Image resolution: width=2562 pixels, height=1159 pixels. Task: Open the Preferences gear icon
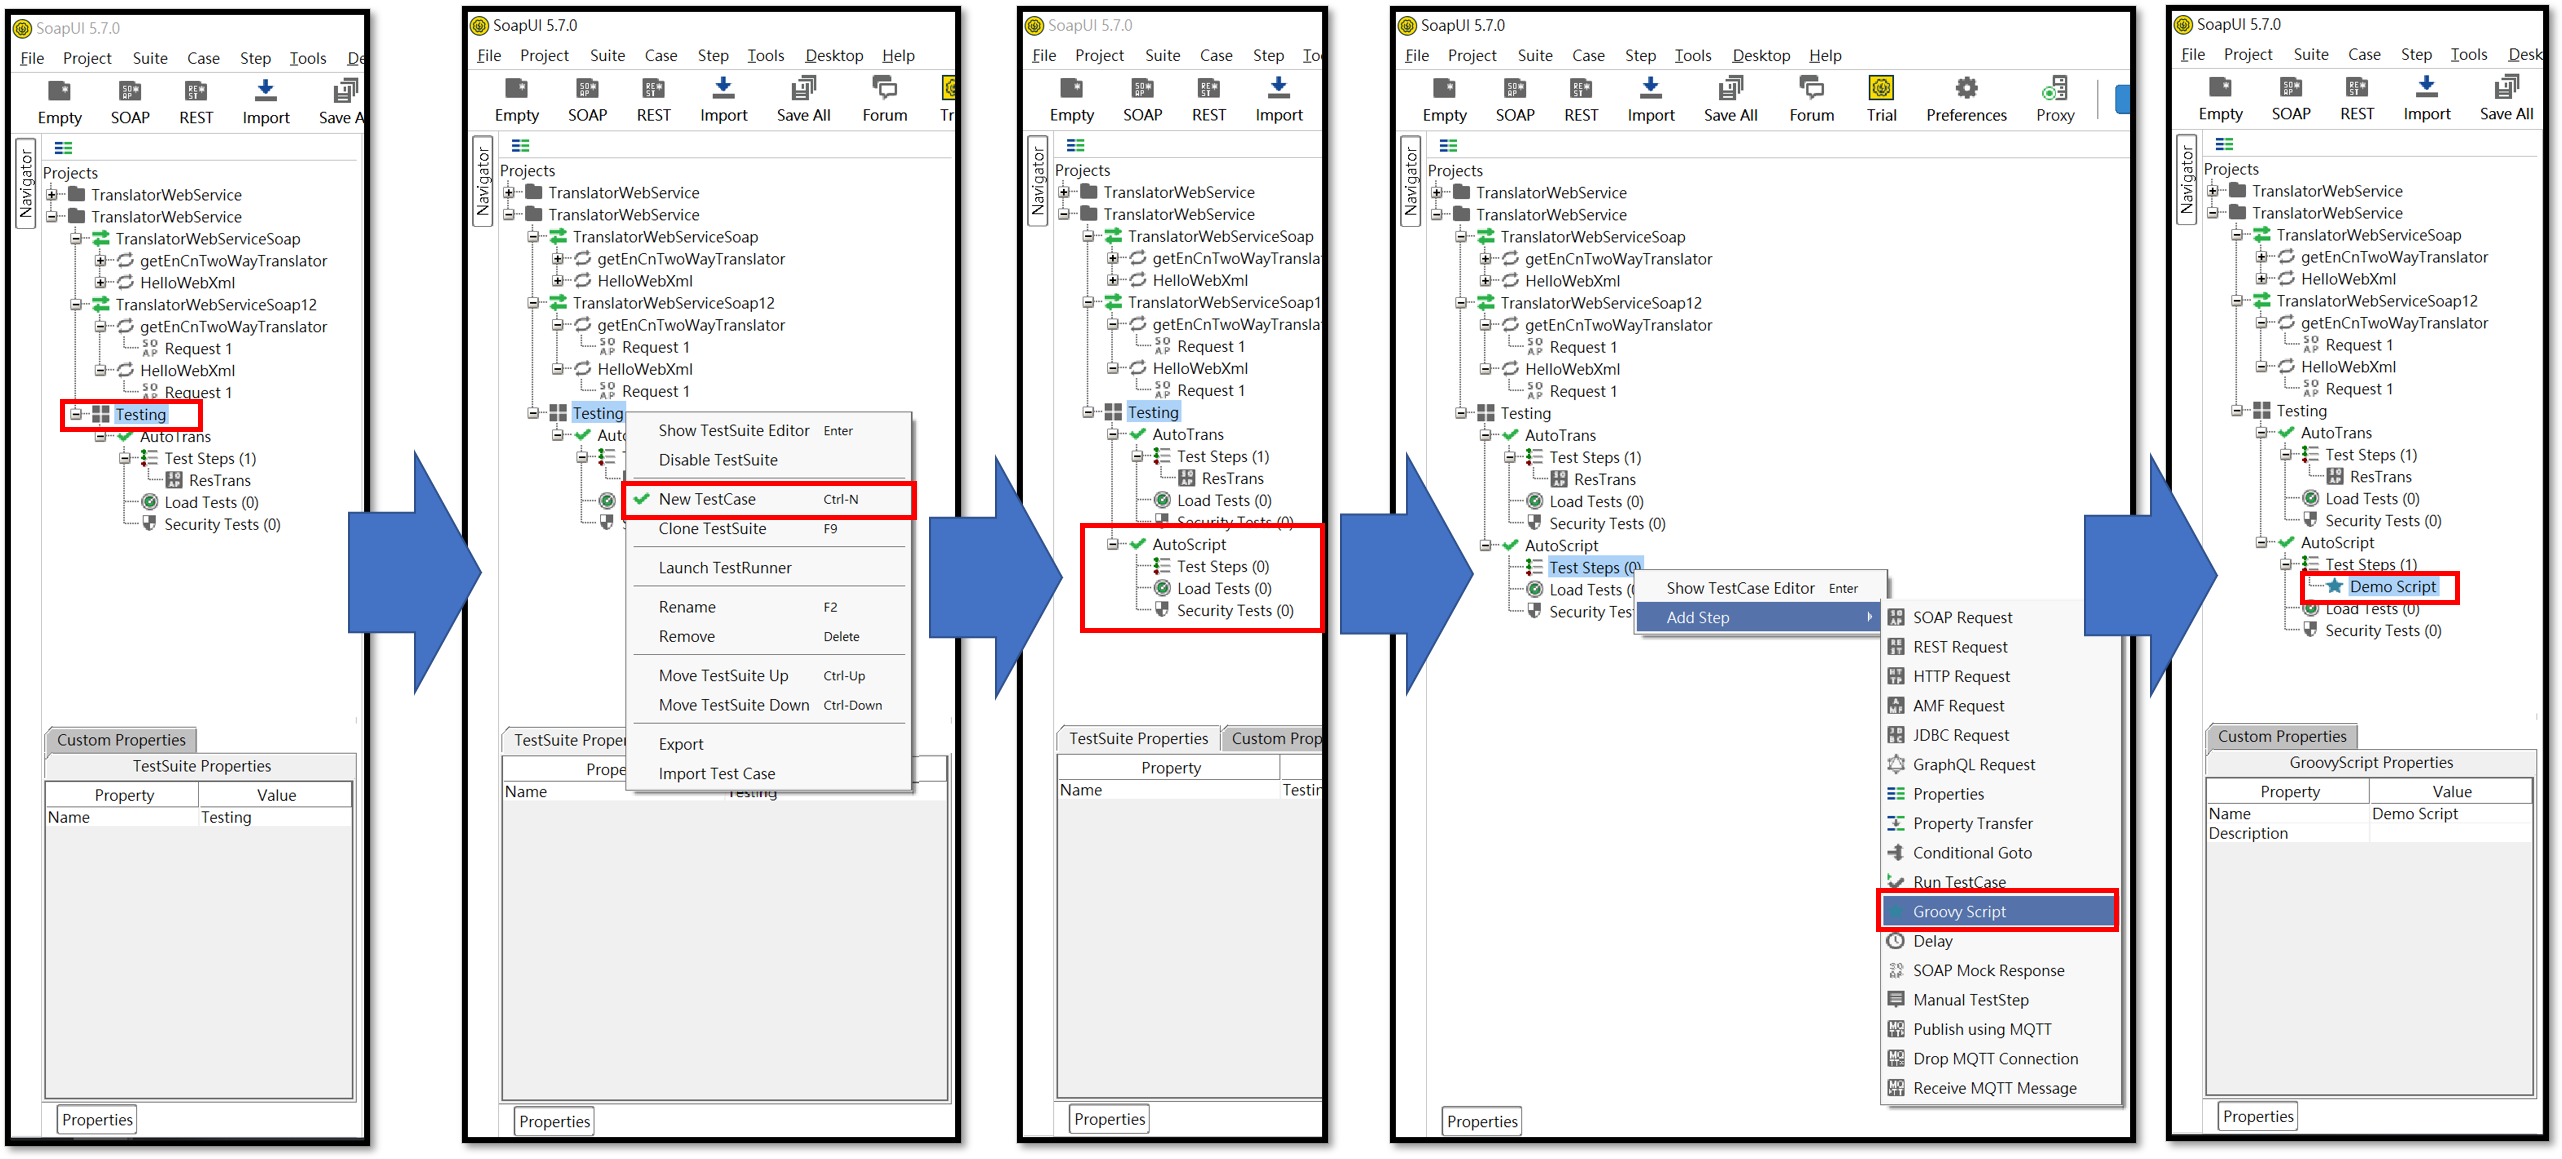pyautogui.click(x=1965, y=89)
